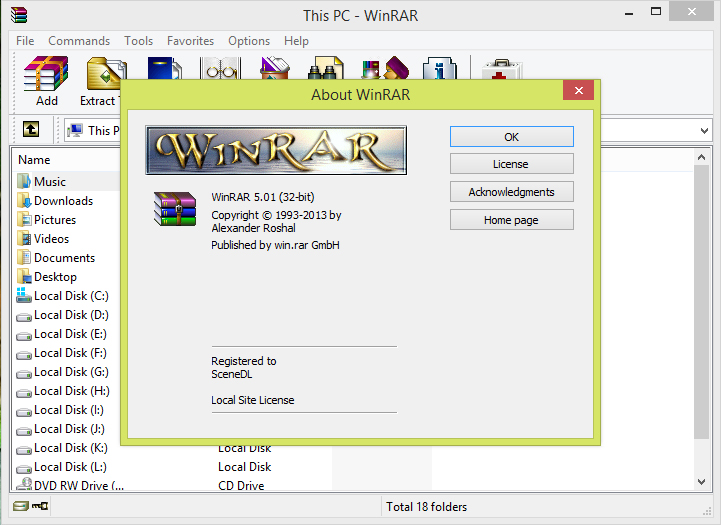Click the Test toolbar icon
Viewport: 721px width, 525px height.
coord(164,68)
